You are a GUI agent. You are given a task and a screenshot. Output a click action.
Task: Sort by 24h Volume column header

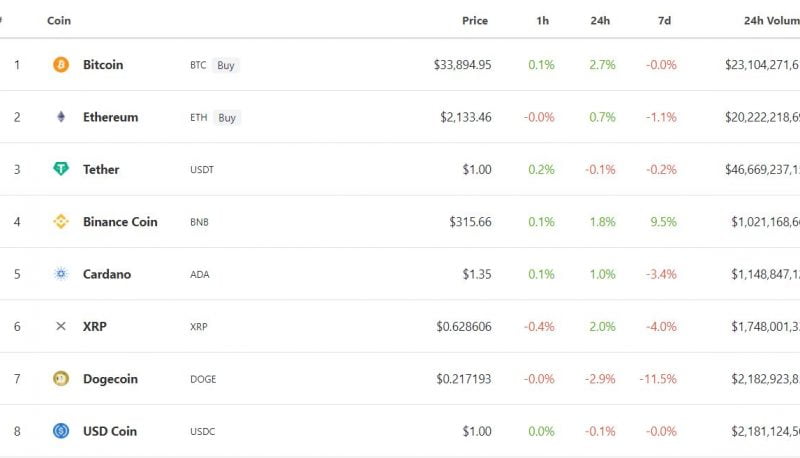coord(771,20)
